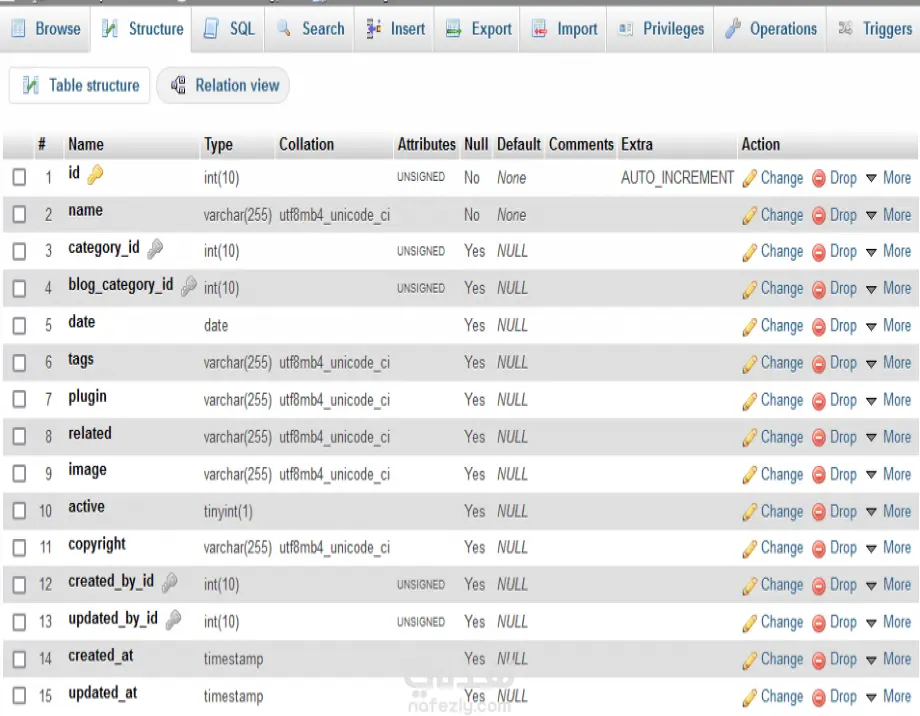Click Drop link for copyright column
Viewport: 920px width, 716px height.
click(x=843, y=548)
